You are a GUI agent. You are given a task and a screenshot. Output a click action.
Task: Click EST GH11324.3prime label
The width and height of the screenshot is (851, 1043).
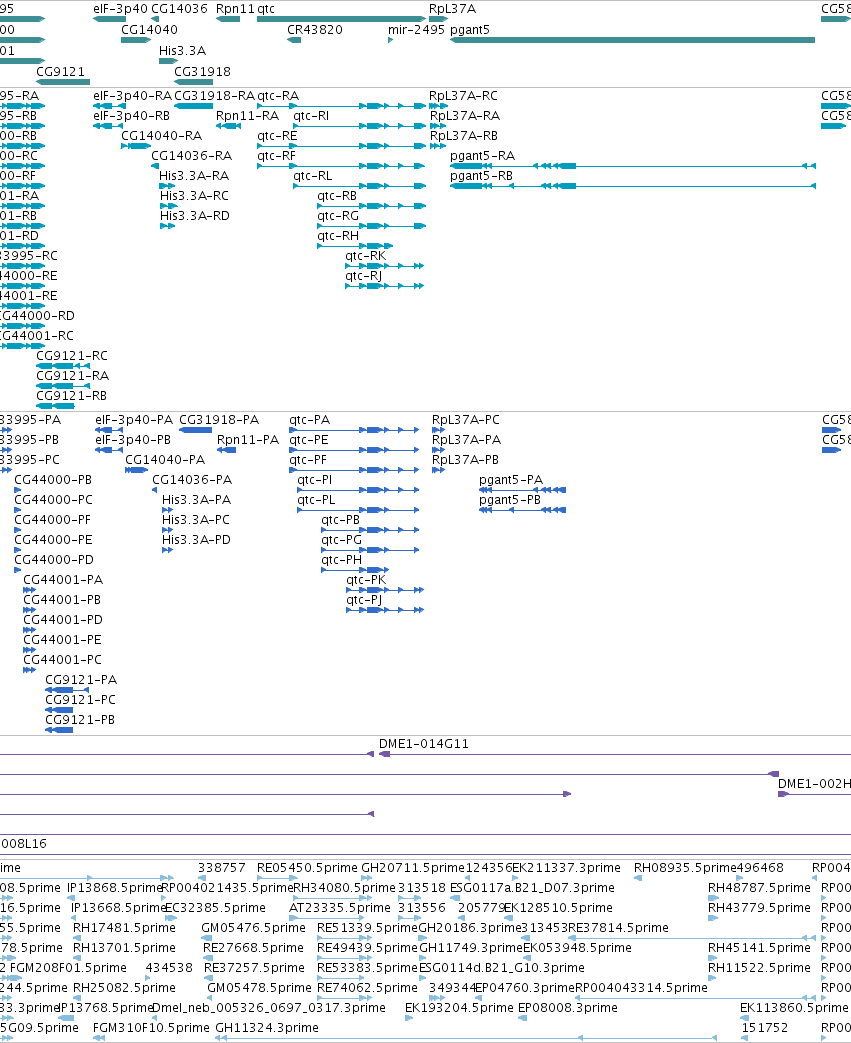coord(267,1028)
